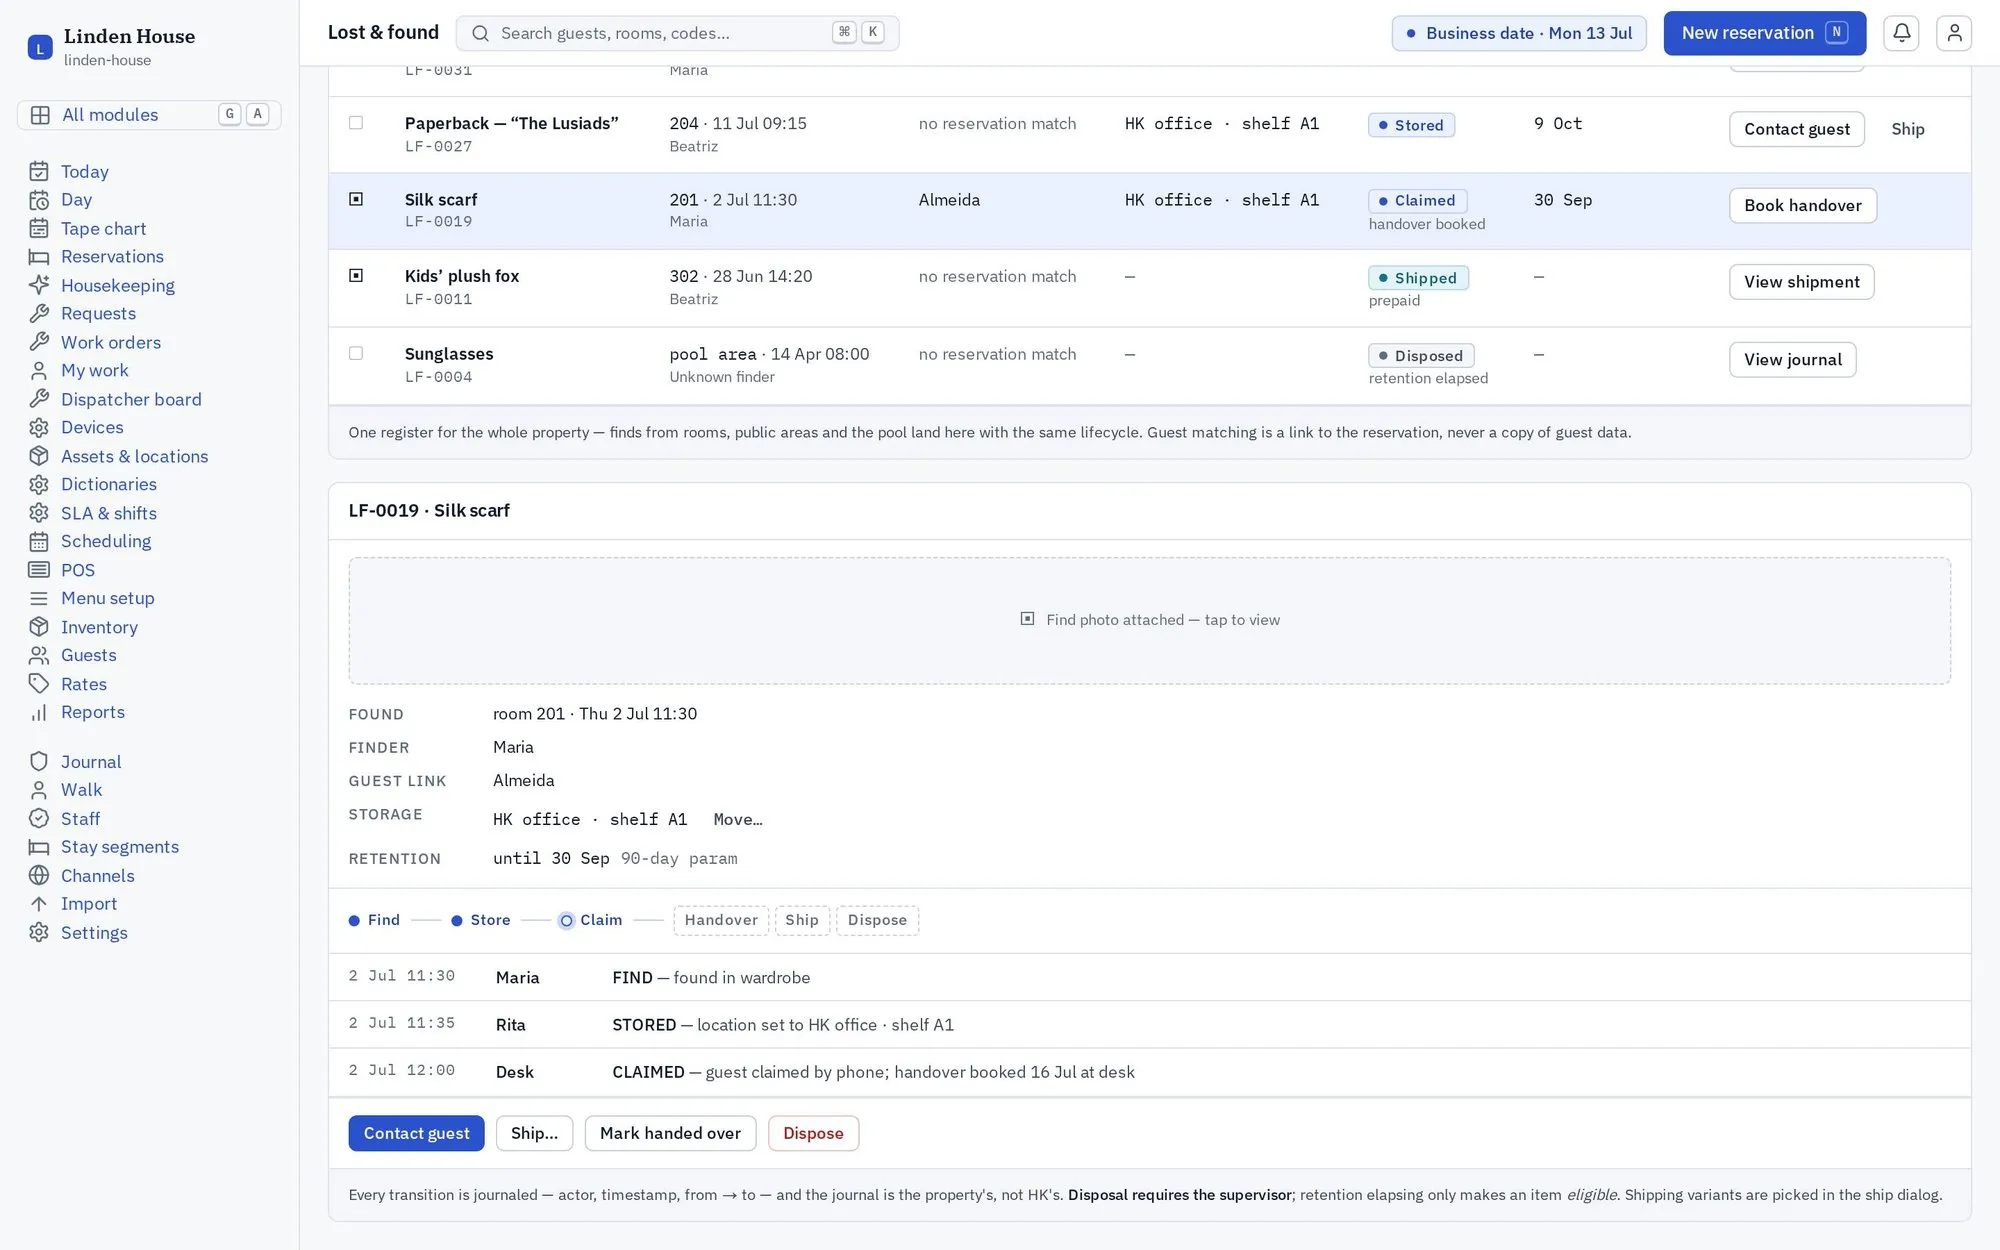Click the red Dispose button
The height and width of the screenshot is (1250, 2000).
point(813,1133)
